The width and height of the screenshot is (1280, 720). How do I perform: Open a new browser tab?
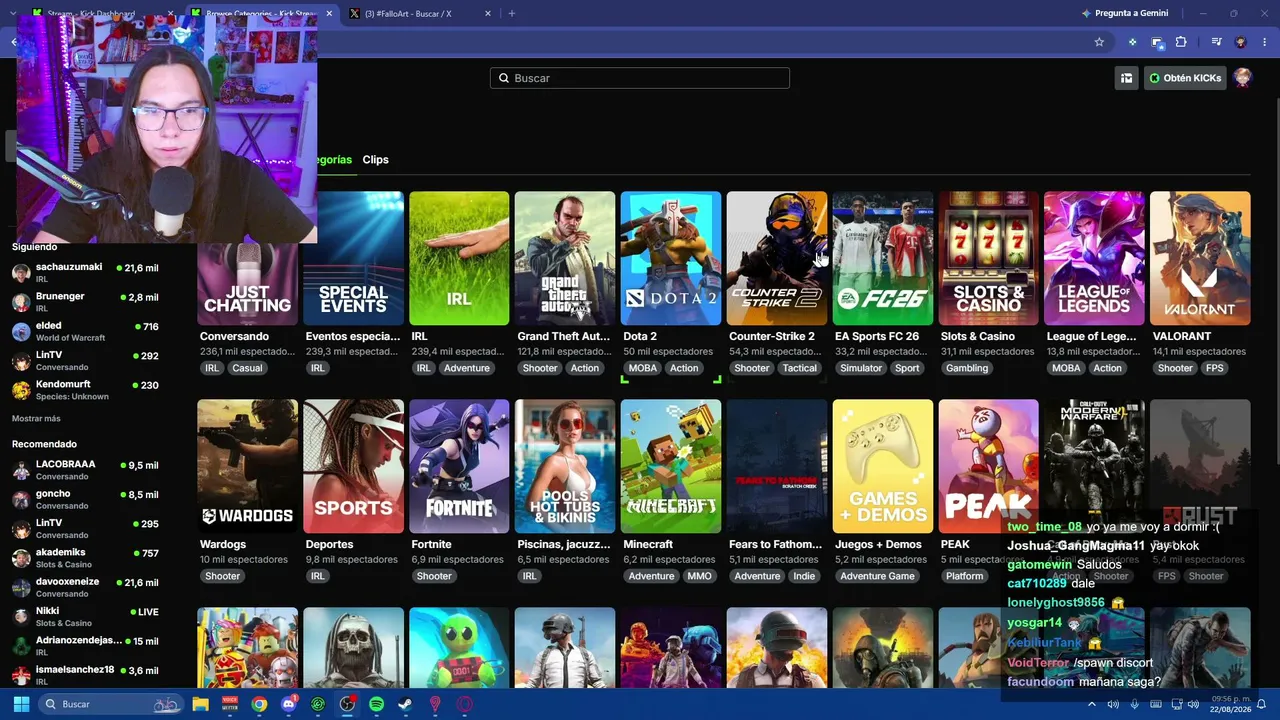[x=512, y=14]
